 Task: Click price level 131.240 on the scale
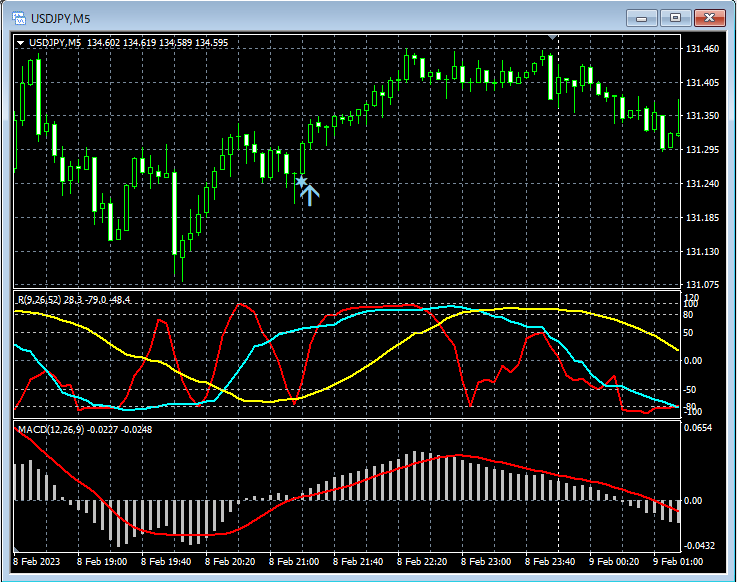click(702, 183)
